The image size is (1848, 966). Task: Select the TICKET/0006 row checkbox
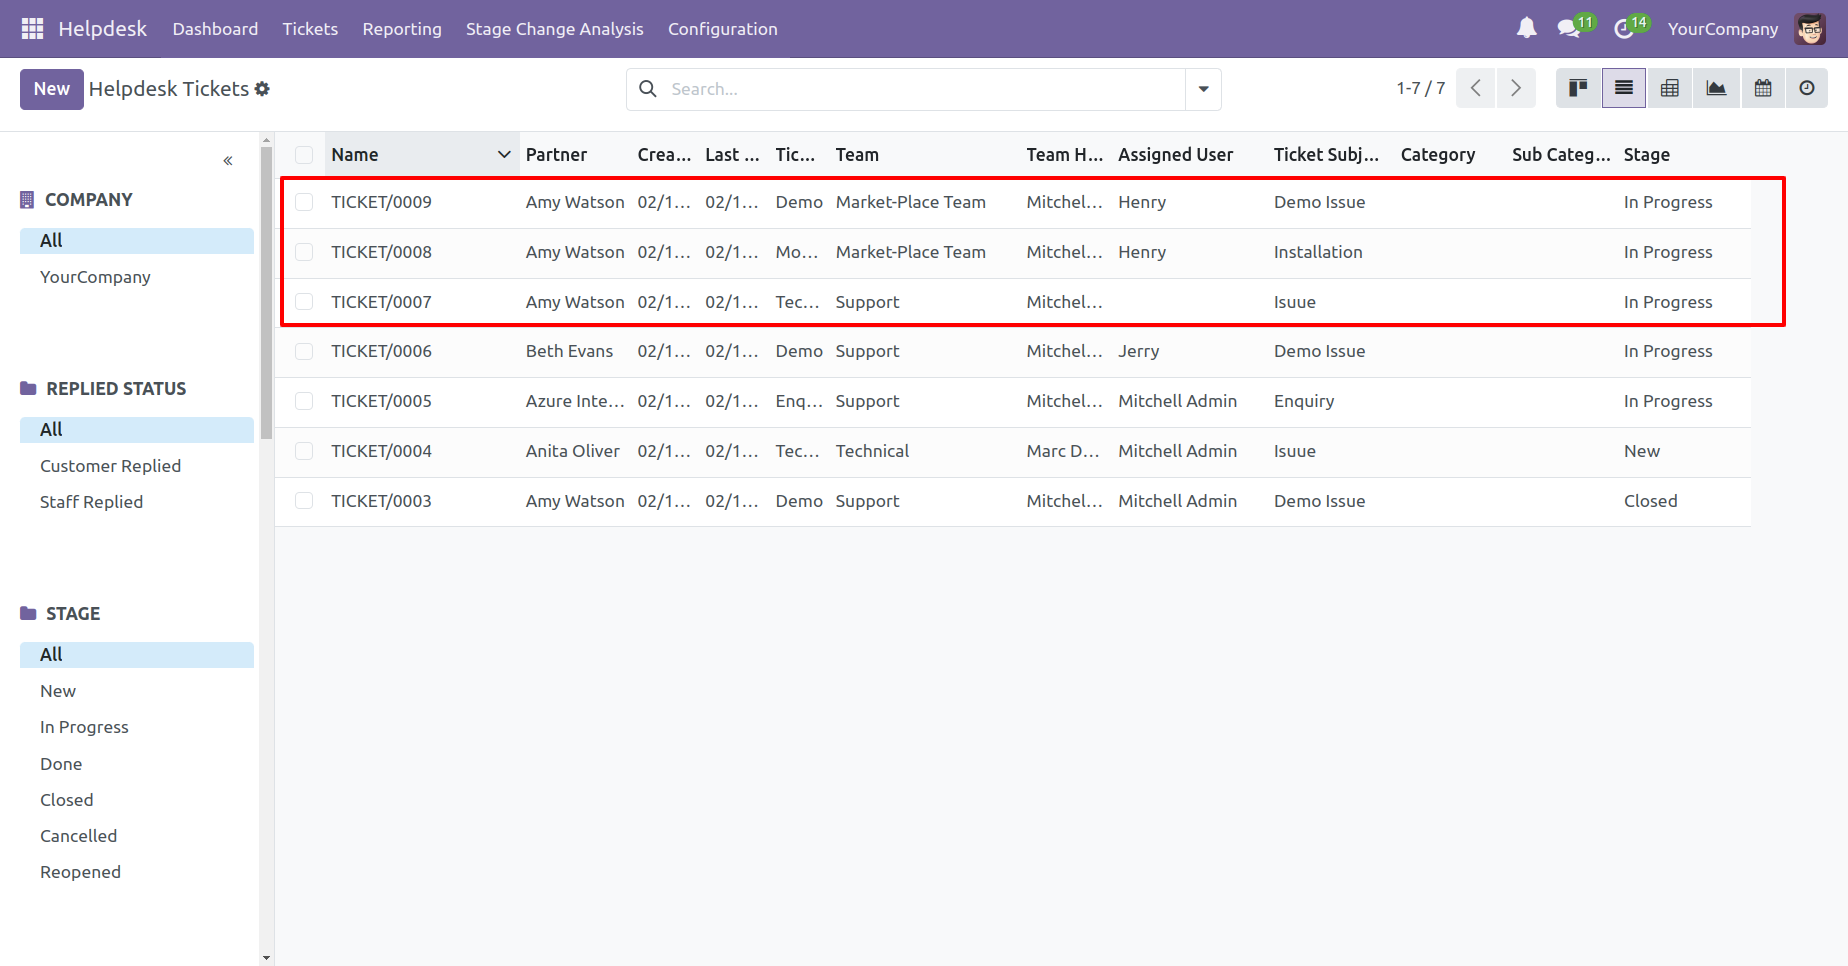[x=304, y=351]
